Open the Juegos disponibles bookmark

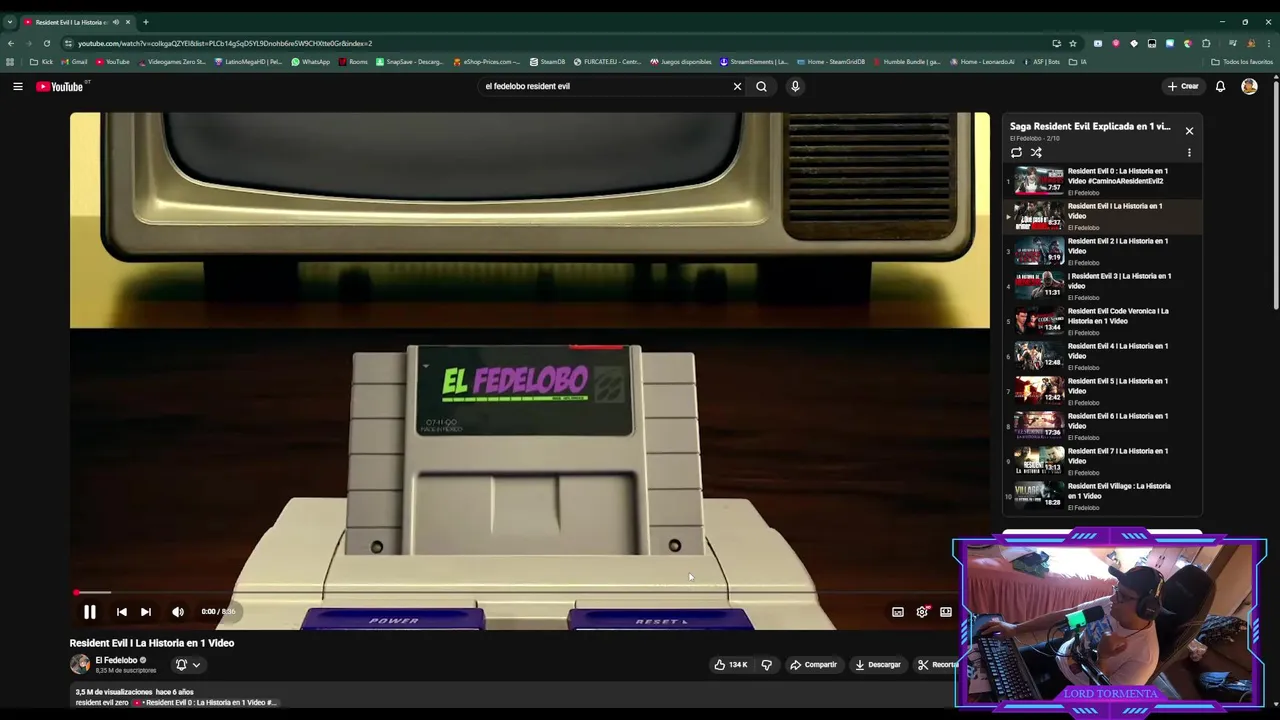click(680, 62)
